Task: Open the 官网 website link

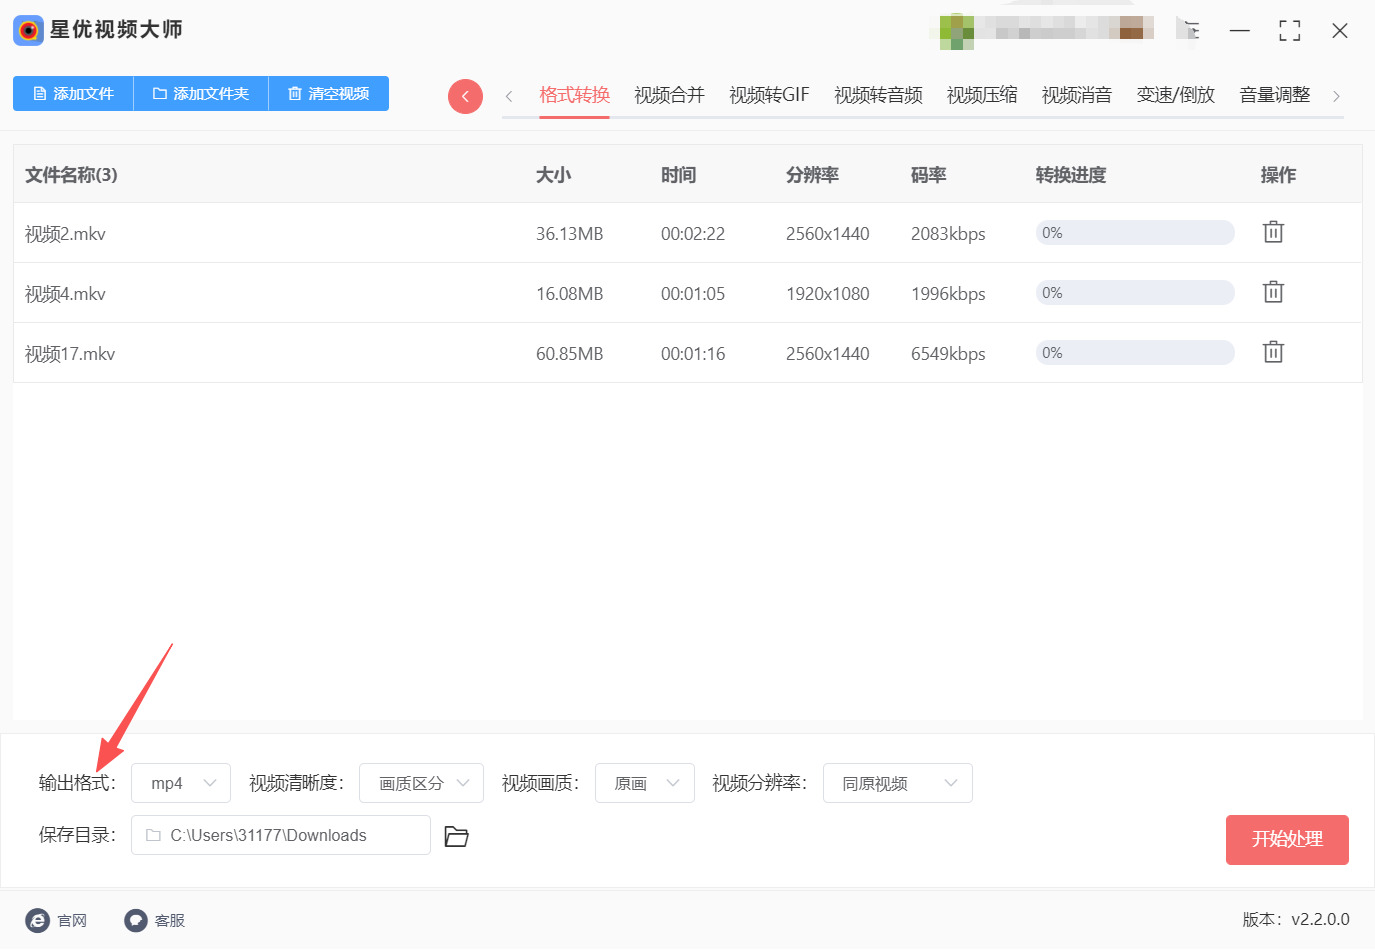Action: click(57, 920)
